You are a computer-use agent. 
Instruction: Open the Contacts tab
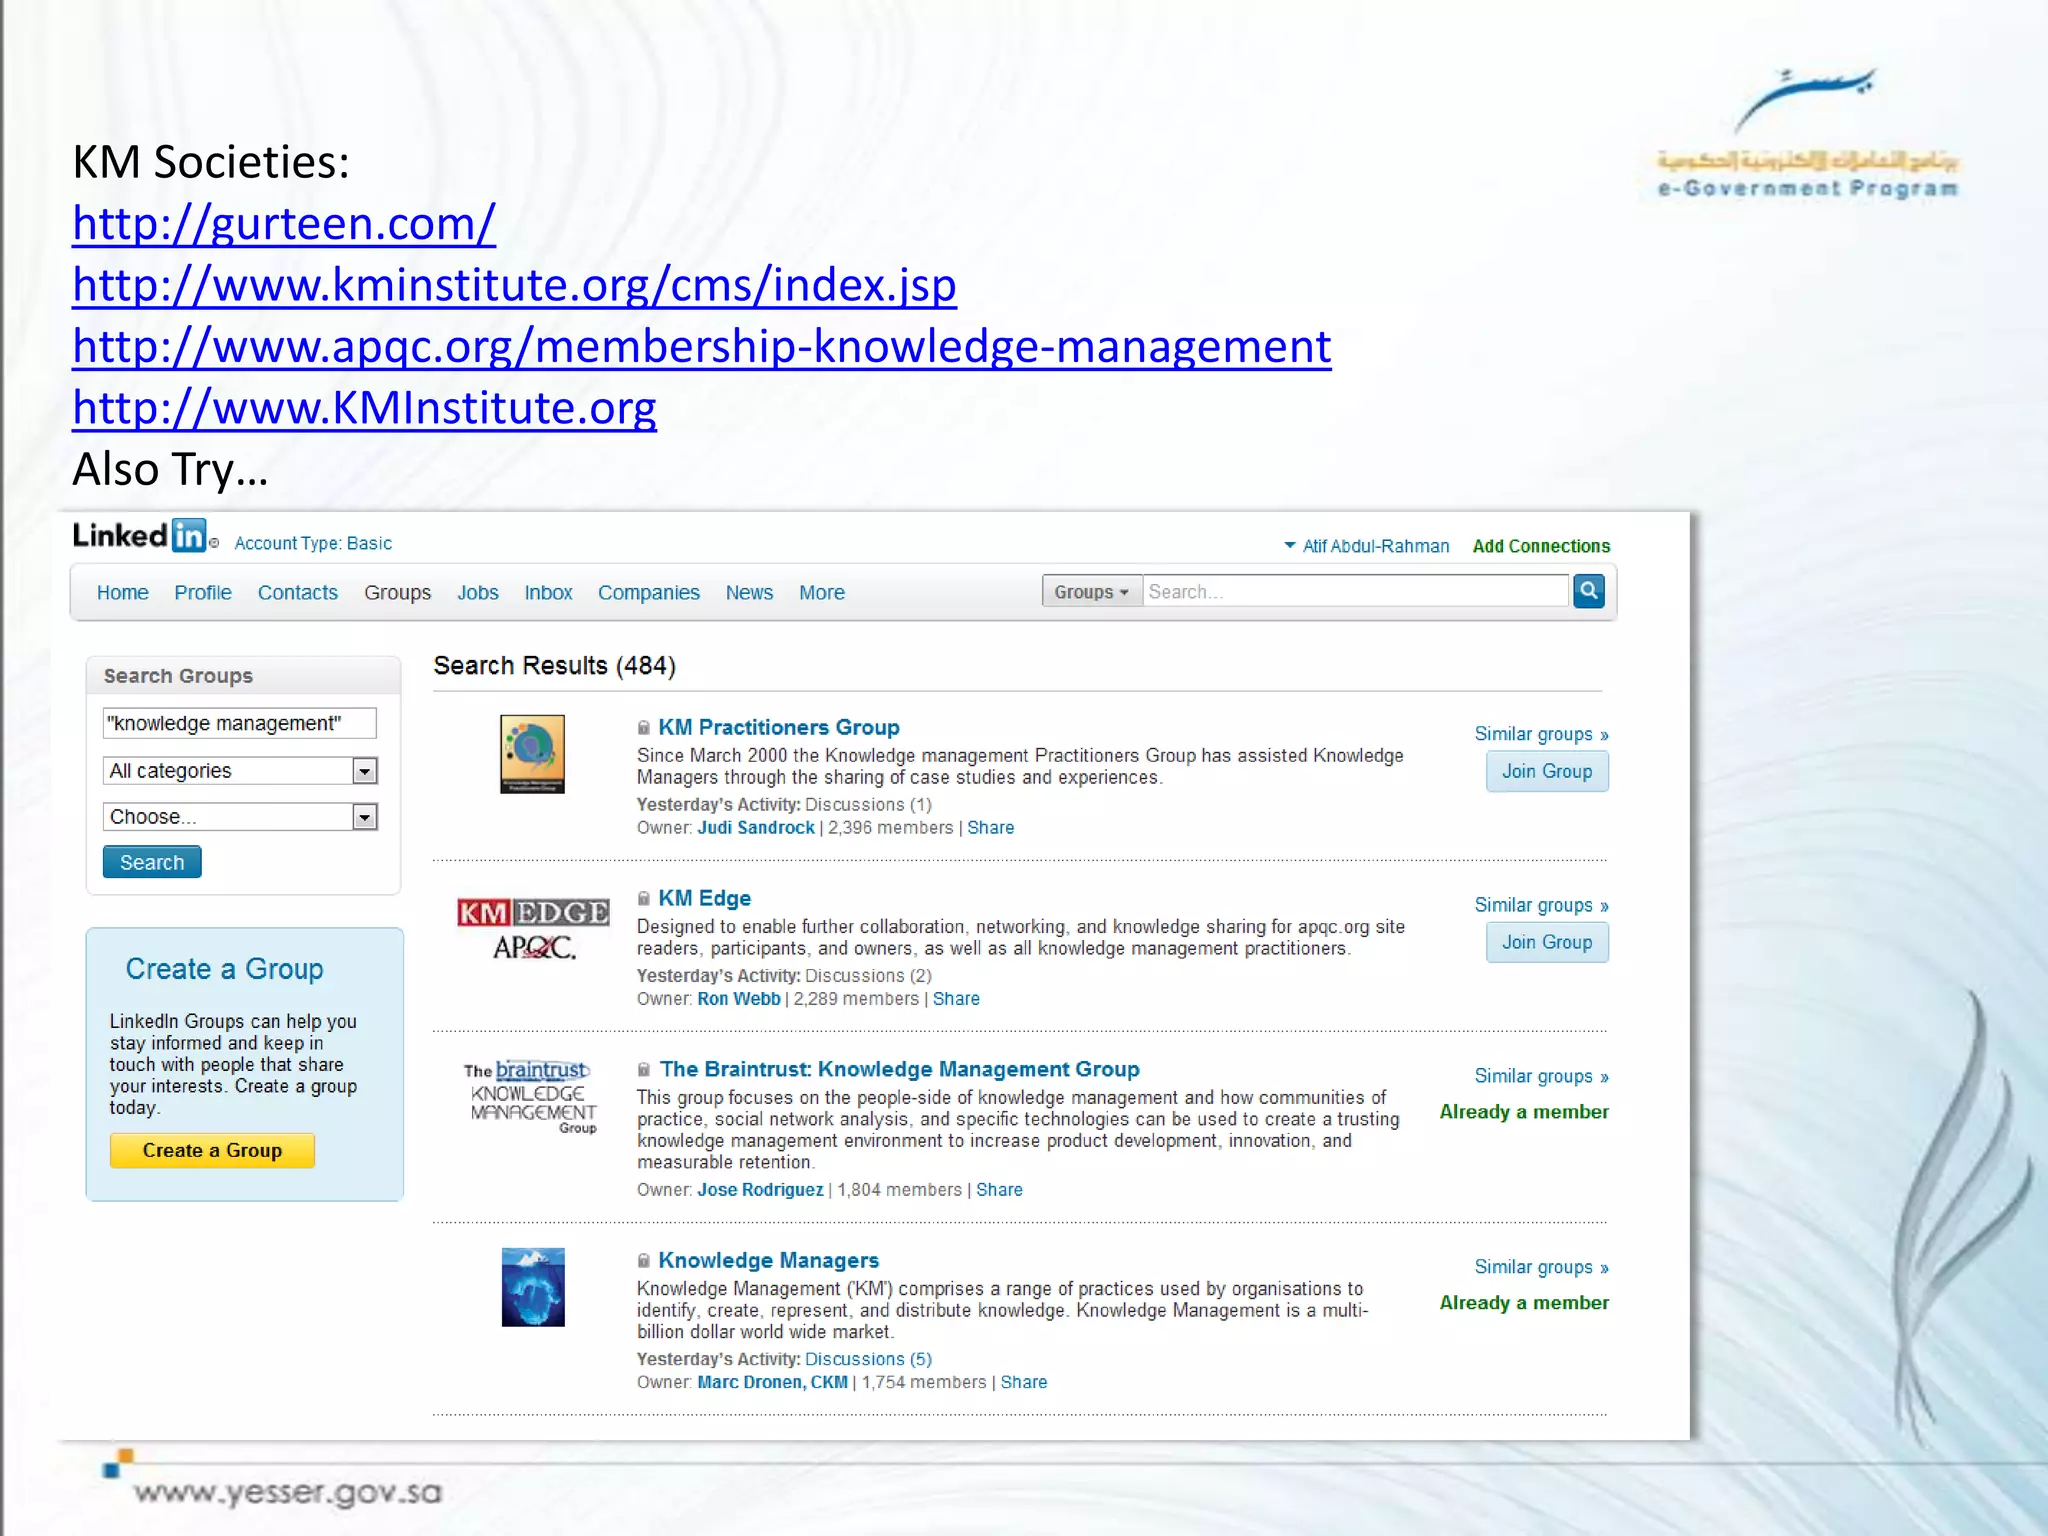pyautogui.click(x=298, y=593)
